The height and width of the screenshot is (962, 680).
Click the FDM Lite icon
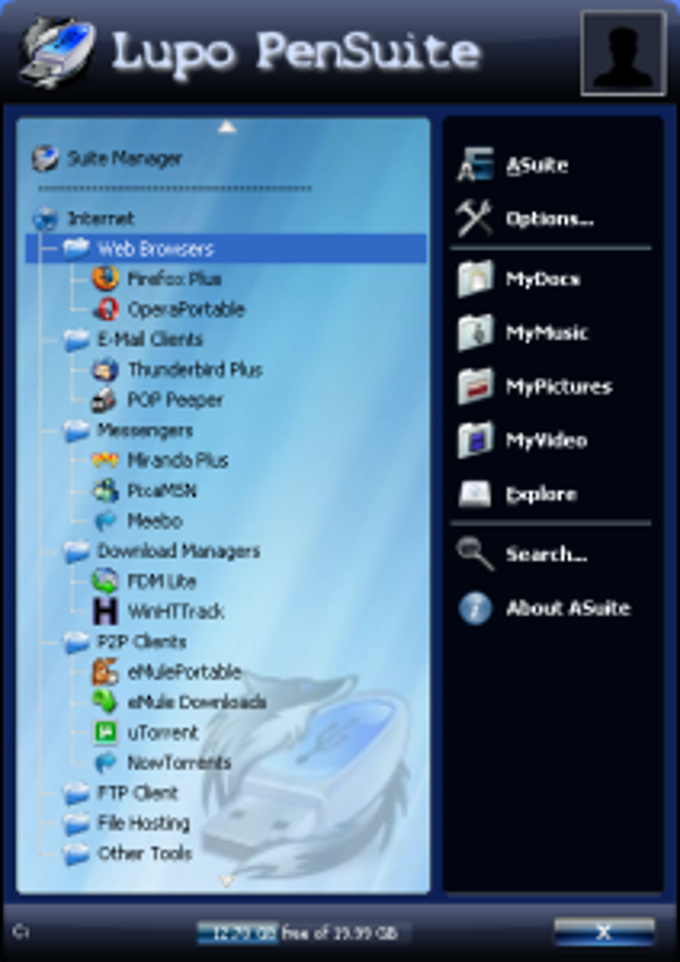click(105, 581)
